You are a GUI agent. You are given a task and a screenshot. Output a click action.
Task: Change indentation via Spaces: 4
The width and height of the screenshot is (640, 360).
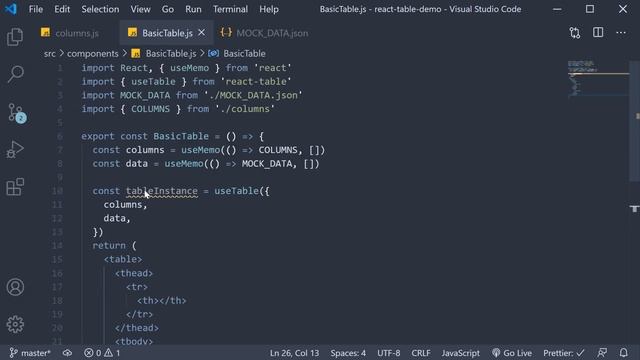coord(348,353)
